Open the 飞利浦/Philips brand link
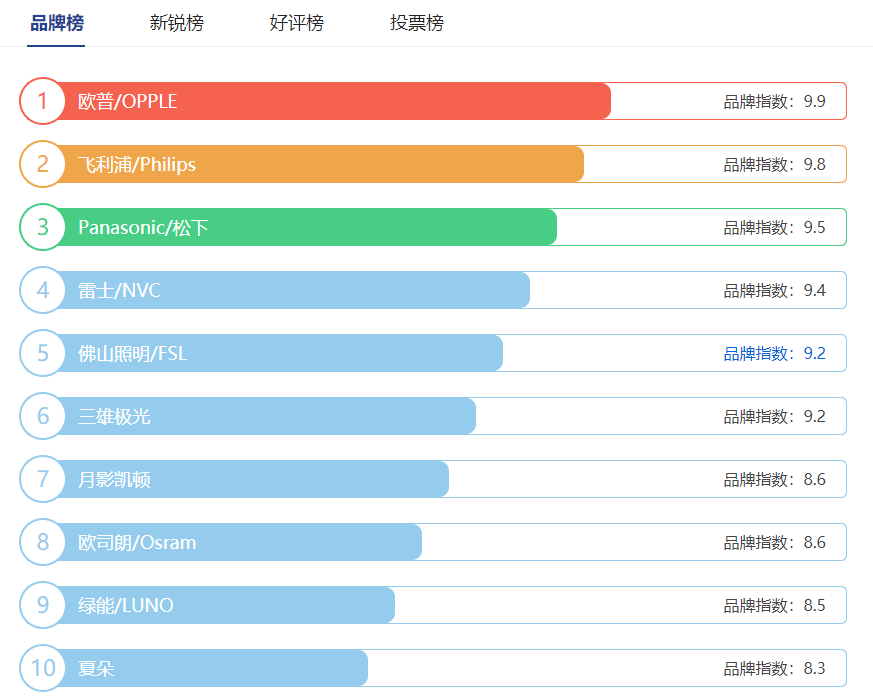This screenshot has width=873, height=697. pyautogui.click(x=137, y=164)
